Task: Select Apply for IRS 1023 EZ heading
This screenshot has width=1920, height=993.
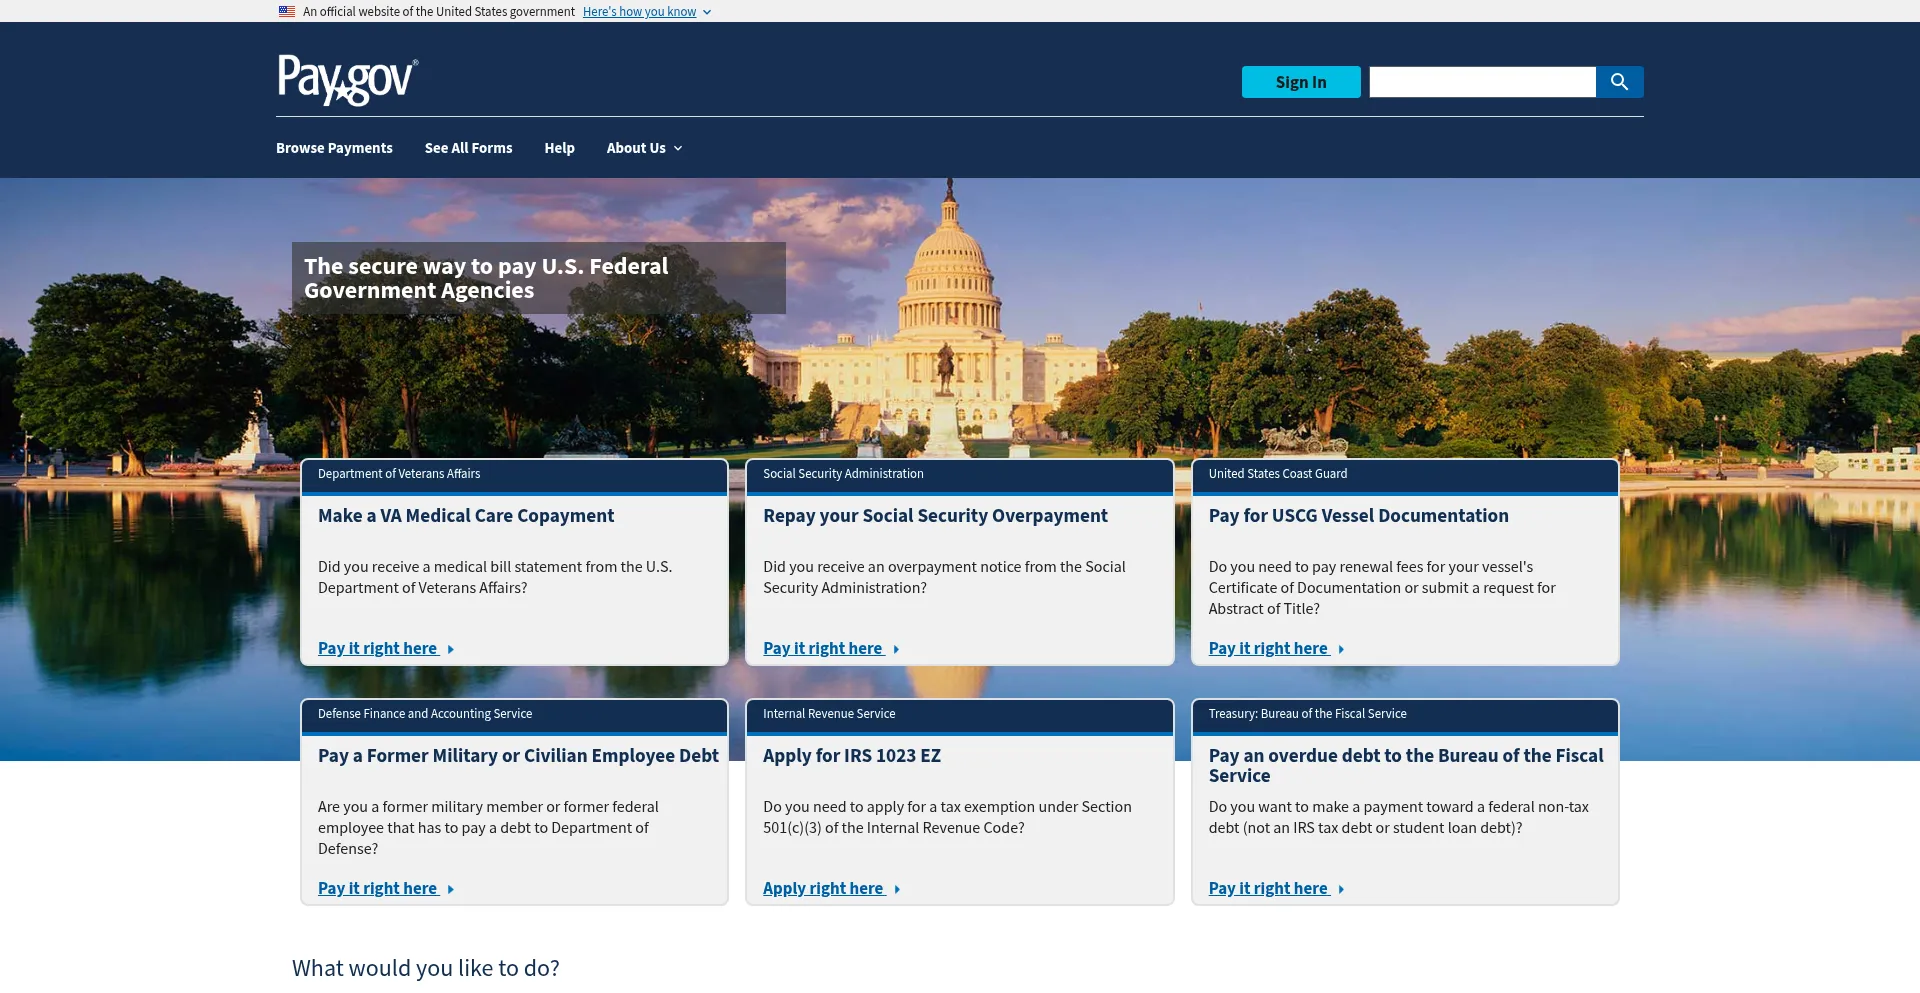Action: pos(851,756)
